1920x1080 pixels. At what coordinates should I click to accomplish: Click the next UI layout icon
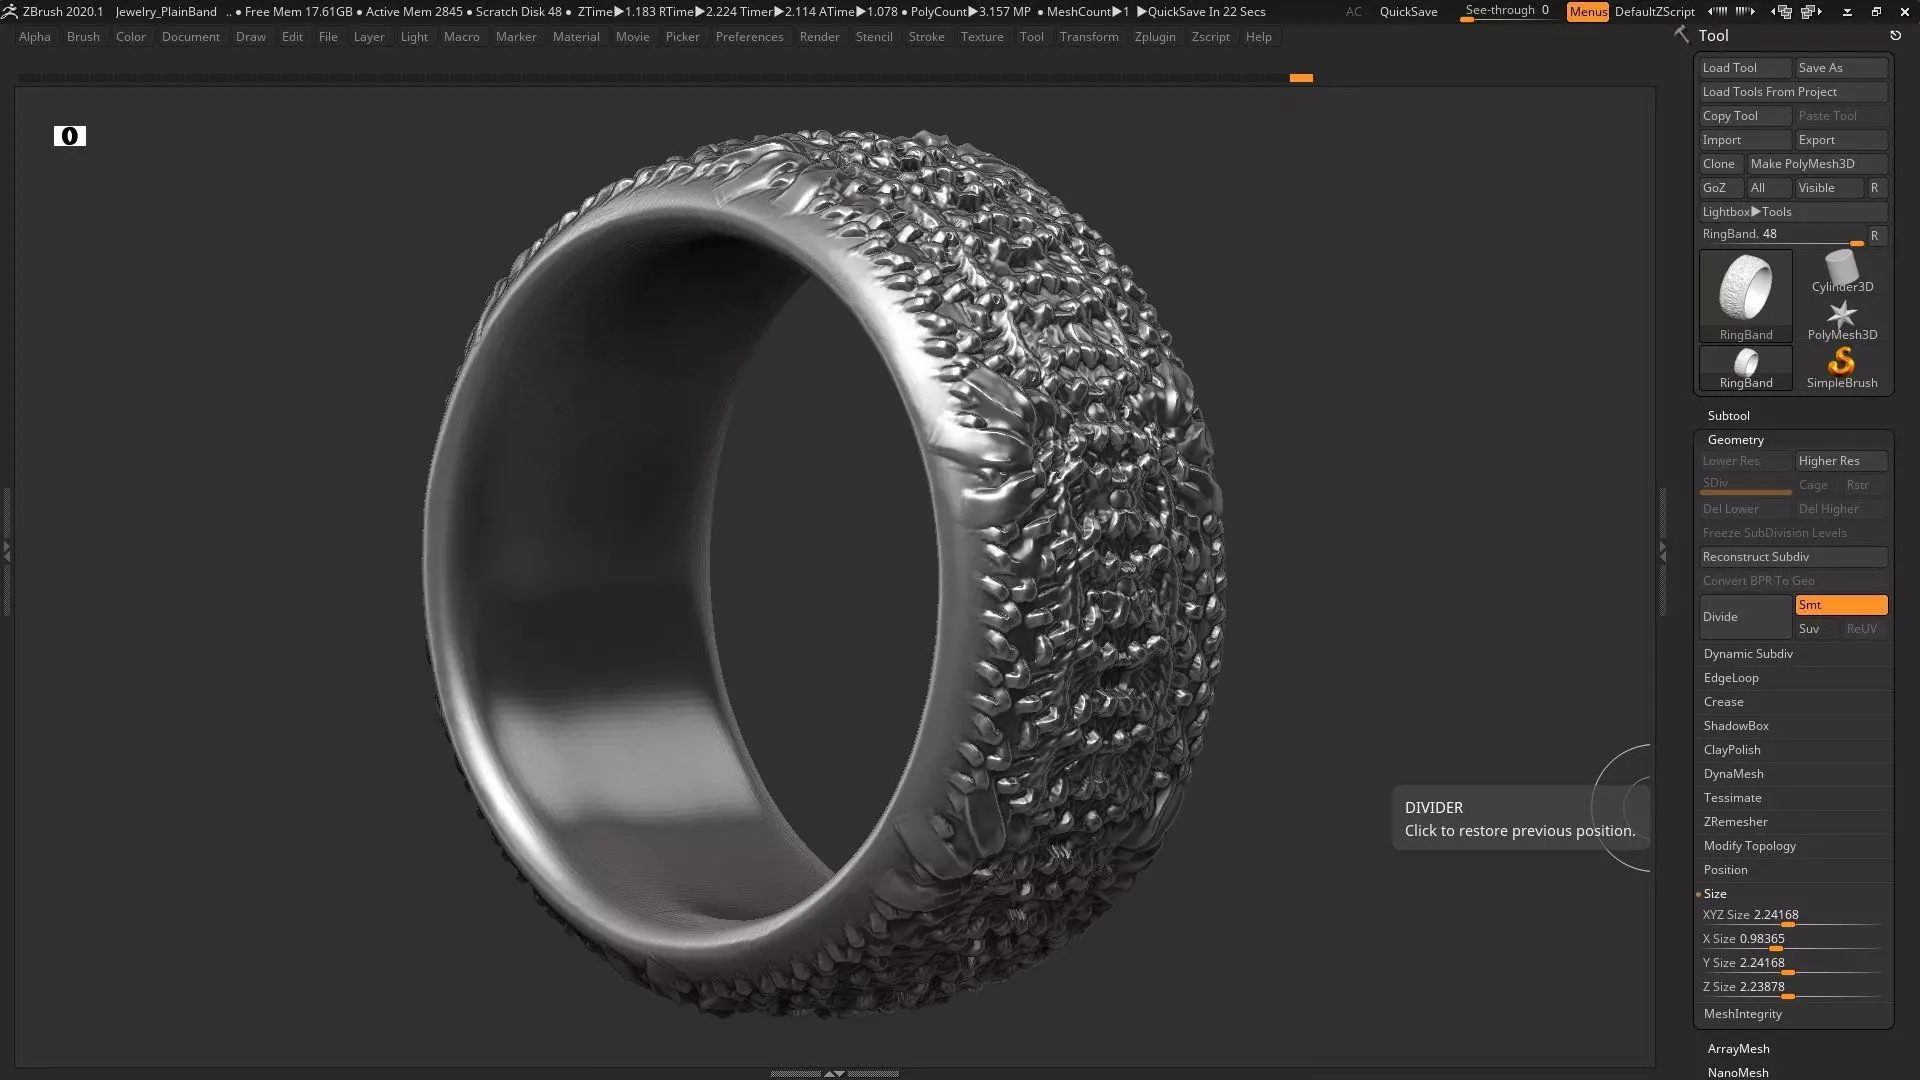click(x=1812, y=12)
